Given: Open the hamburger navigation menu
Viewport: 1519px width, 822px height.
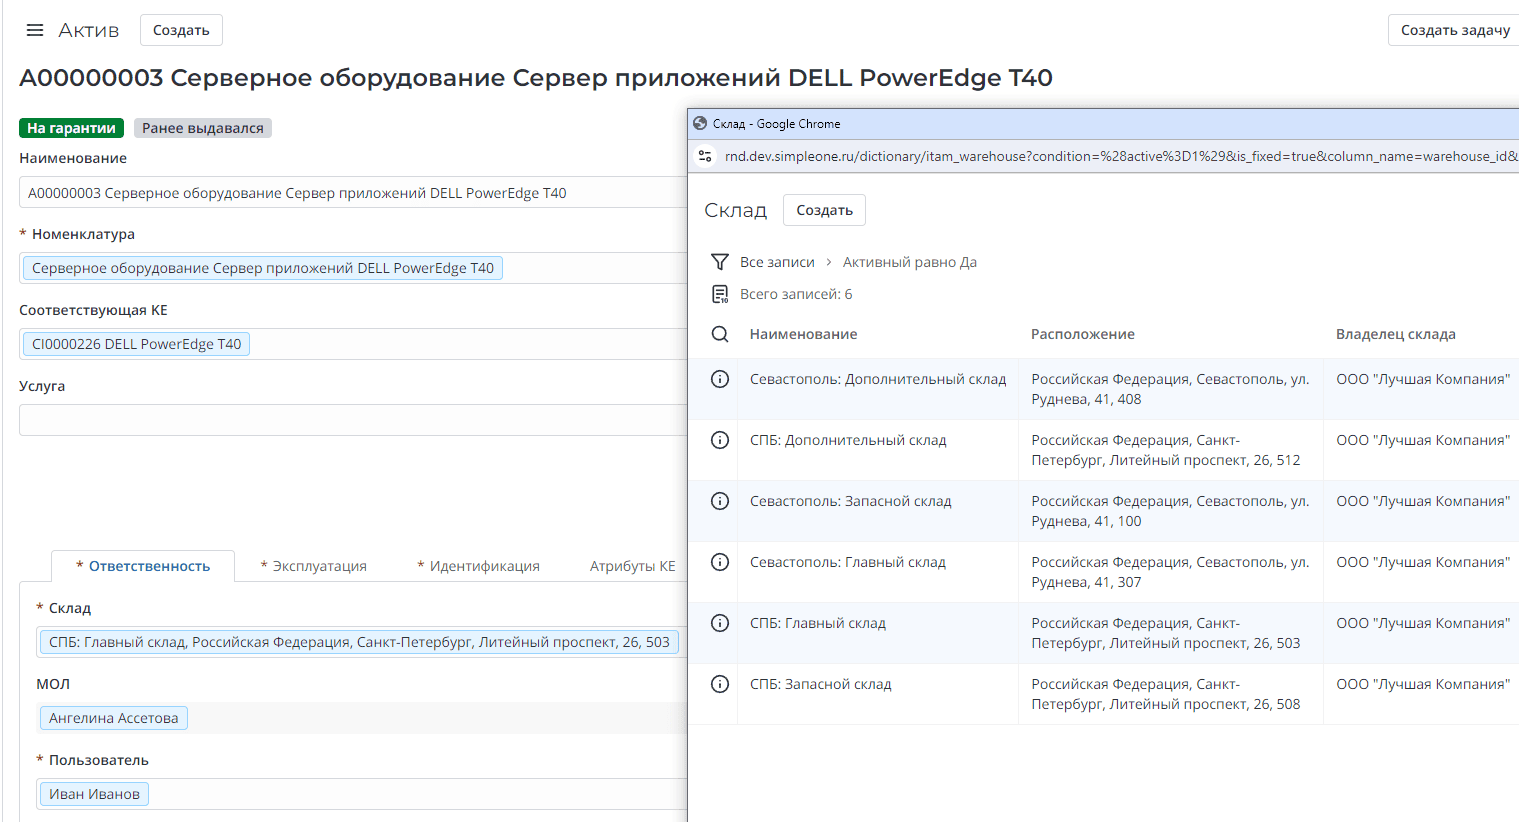Looking at the screenshot, I should click(35, 30).
